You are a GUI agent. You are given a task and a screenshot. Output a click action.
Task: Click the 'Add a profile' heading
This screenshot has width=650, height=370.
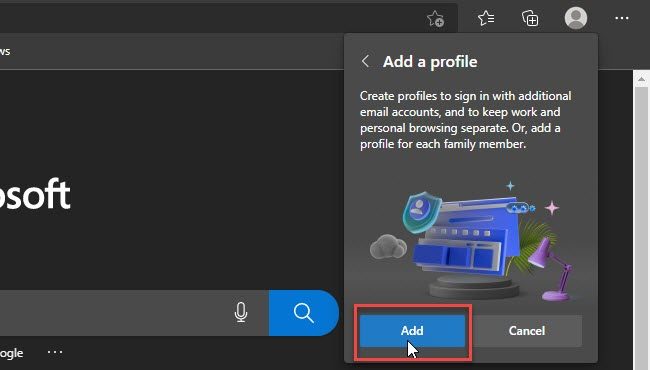tap(430, 62)
